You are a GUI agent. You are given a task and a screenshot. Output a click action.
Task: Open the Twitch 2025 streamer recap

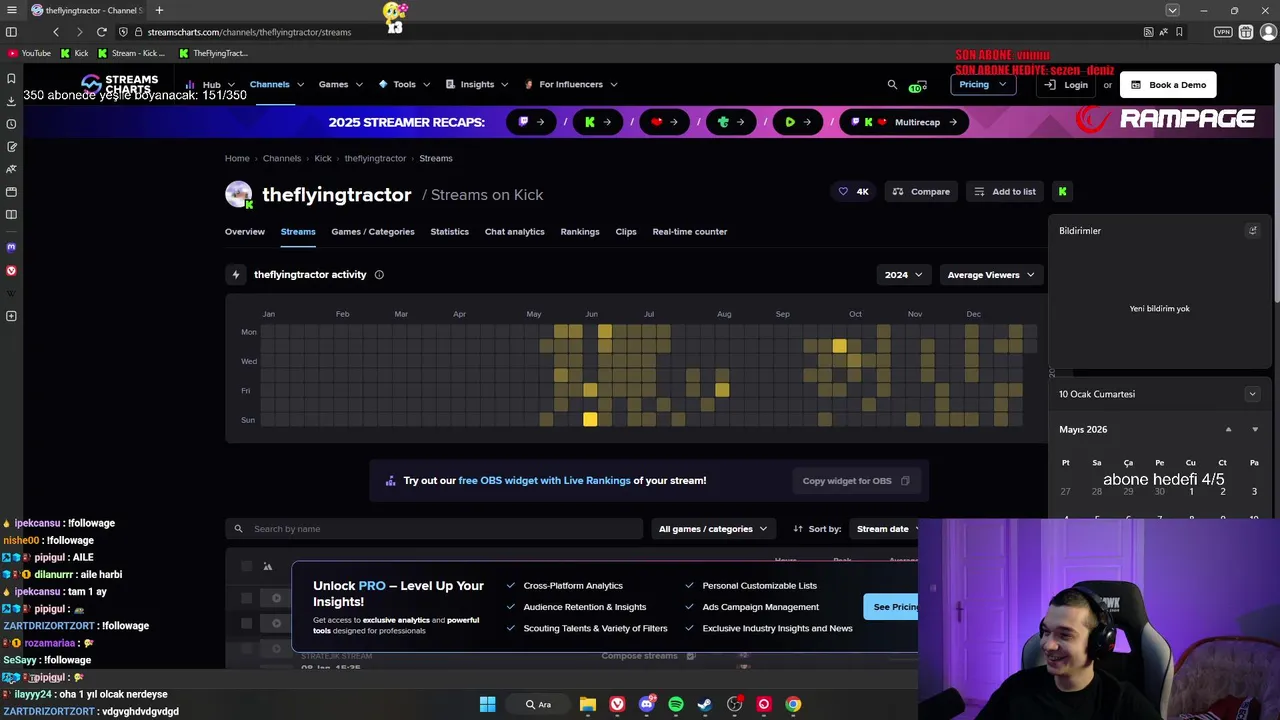[531, 122]
